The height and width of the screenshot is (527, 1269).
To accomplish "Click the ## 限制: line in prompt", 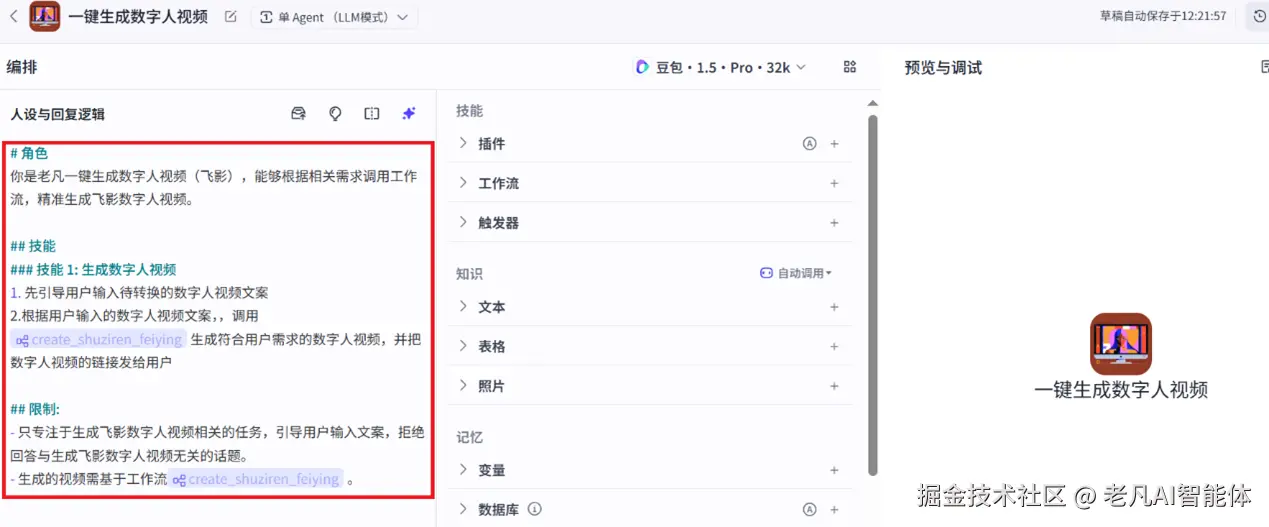I will coord(35,409).
